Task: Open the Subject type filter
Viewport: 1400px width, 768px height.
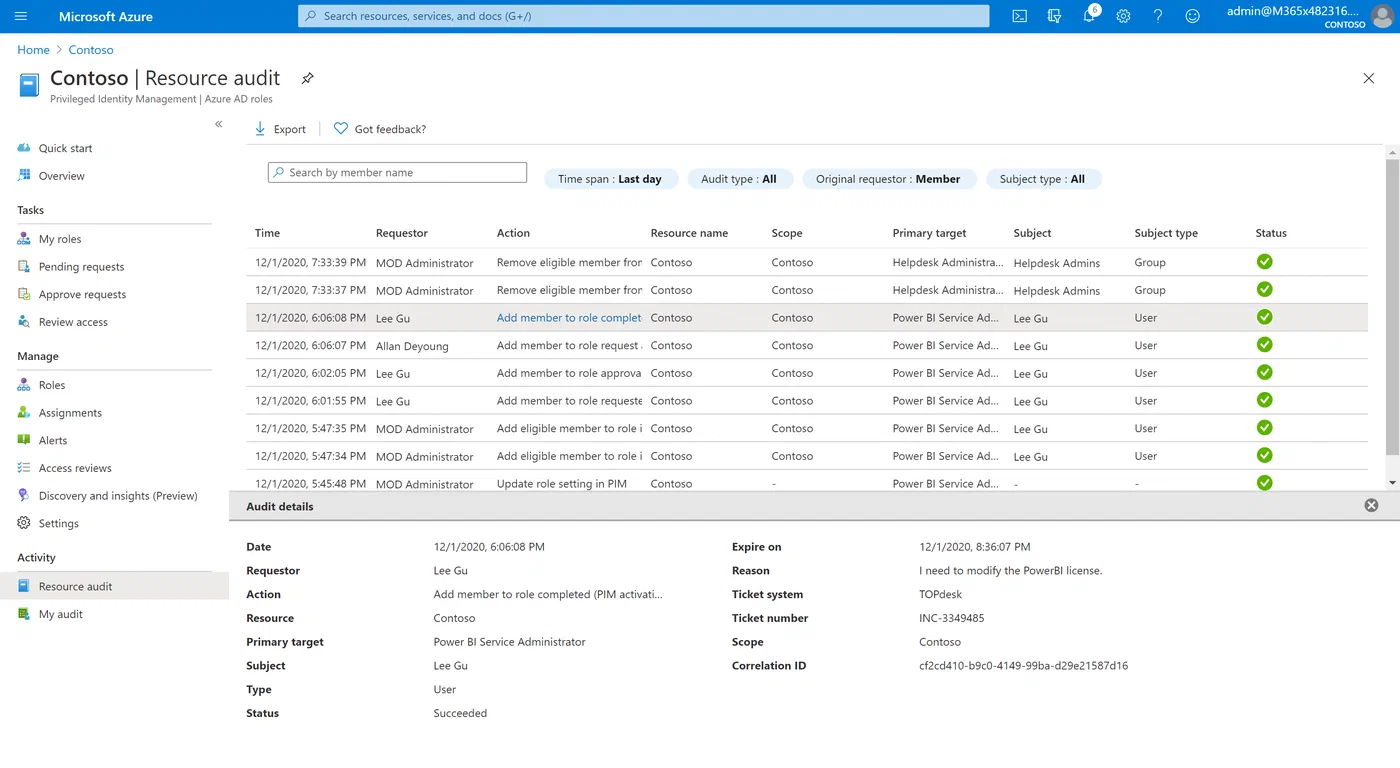Action: (x=1042, y=179)
